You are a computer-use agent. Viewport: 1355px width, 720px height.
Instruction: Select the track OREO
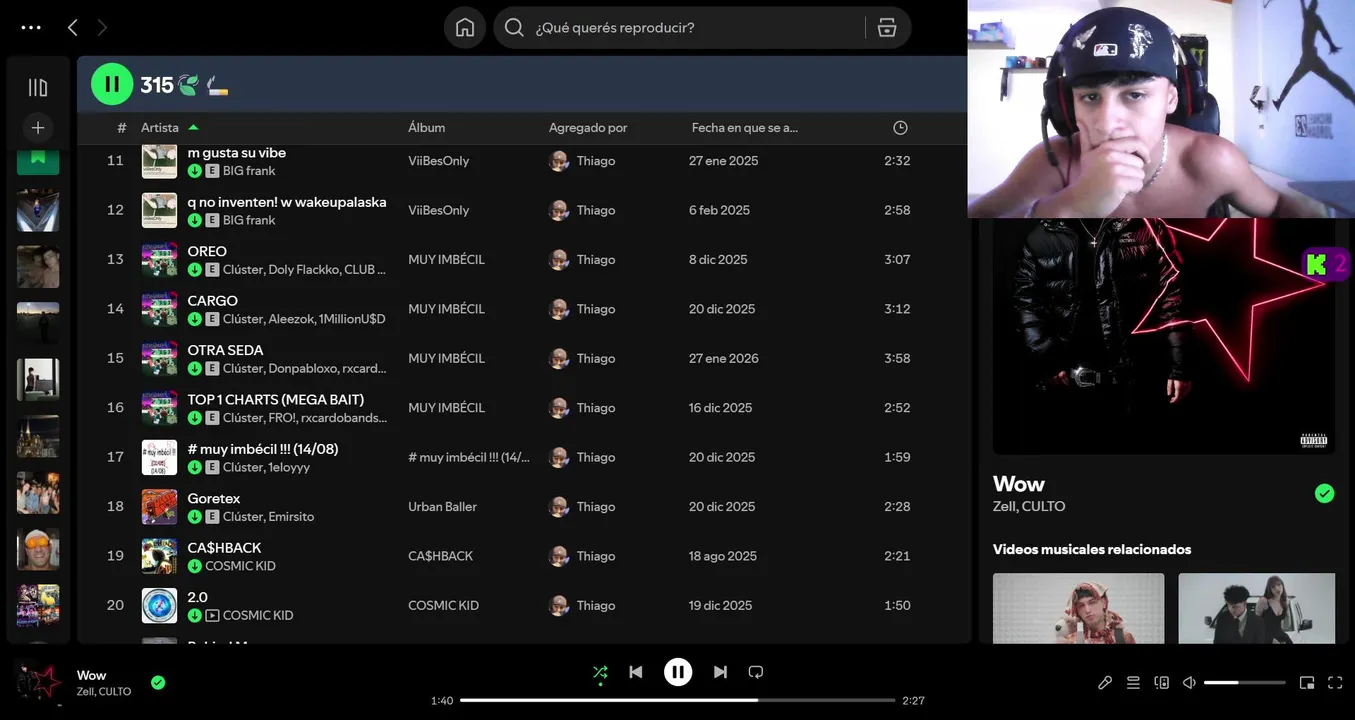pyautogui.click(x=207, y=251)
